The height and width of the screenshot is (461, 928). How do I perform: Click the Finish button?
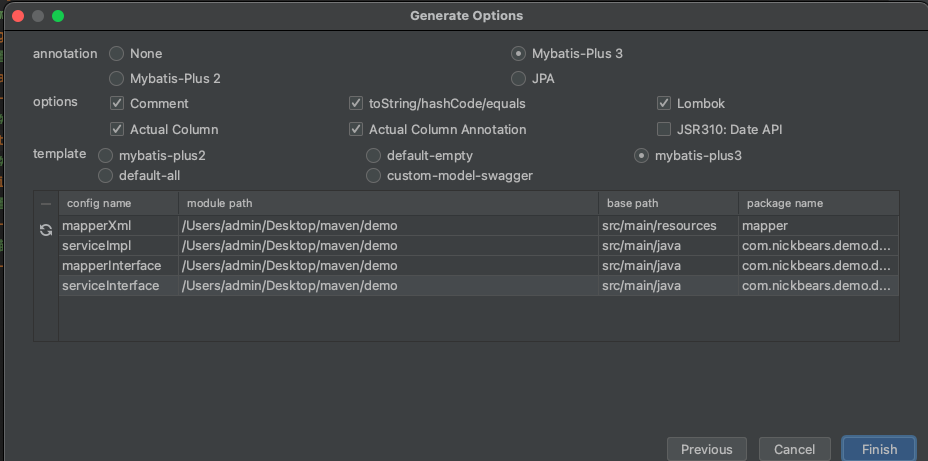pos(879,449)
